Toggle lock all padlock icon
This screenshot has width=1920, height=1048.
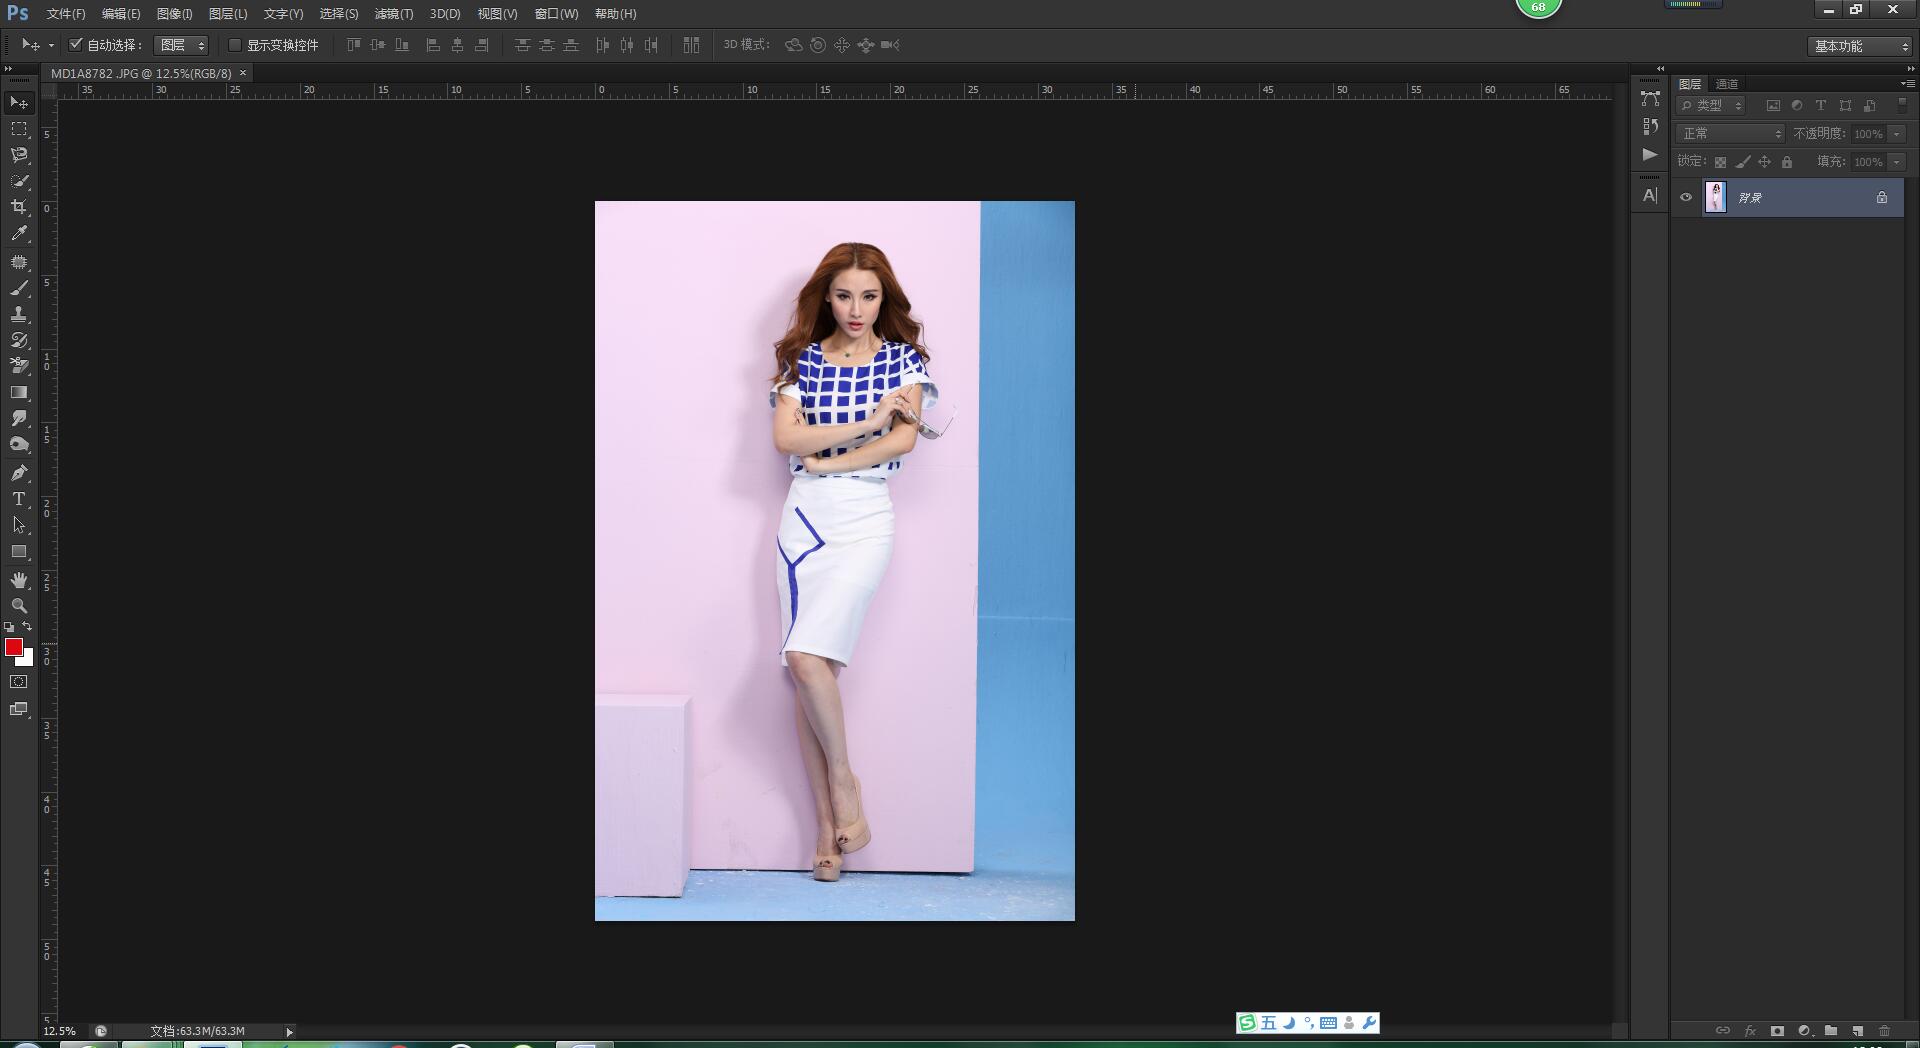coord(1787,162)
